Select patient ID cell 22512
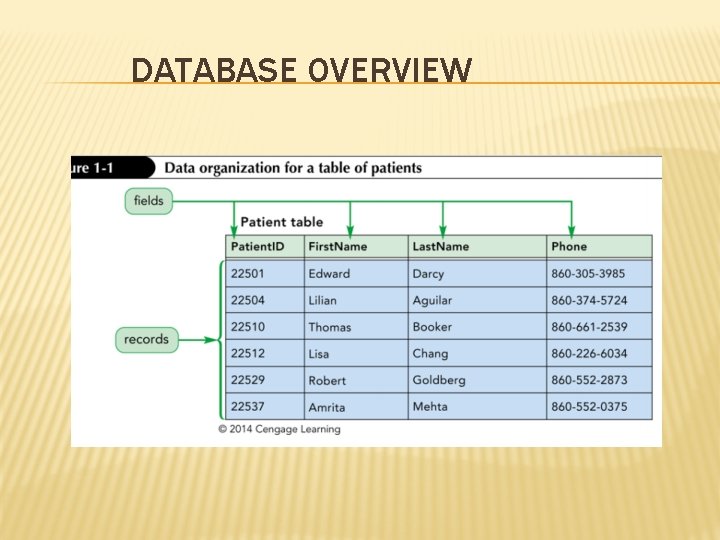This screenshot has width=720, height=540. (265, 354)
